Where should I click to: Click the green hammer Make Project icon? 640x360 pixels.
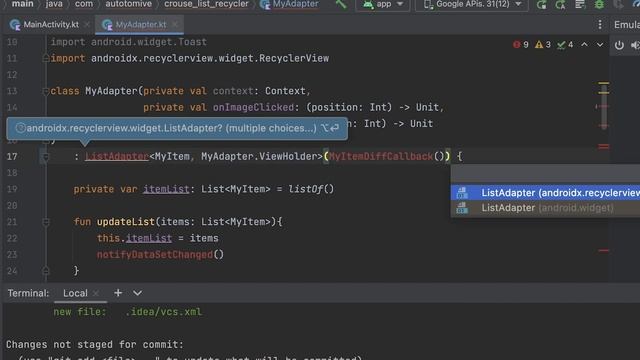(341, 4)
